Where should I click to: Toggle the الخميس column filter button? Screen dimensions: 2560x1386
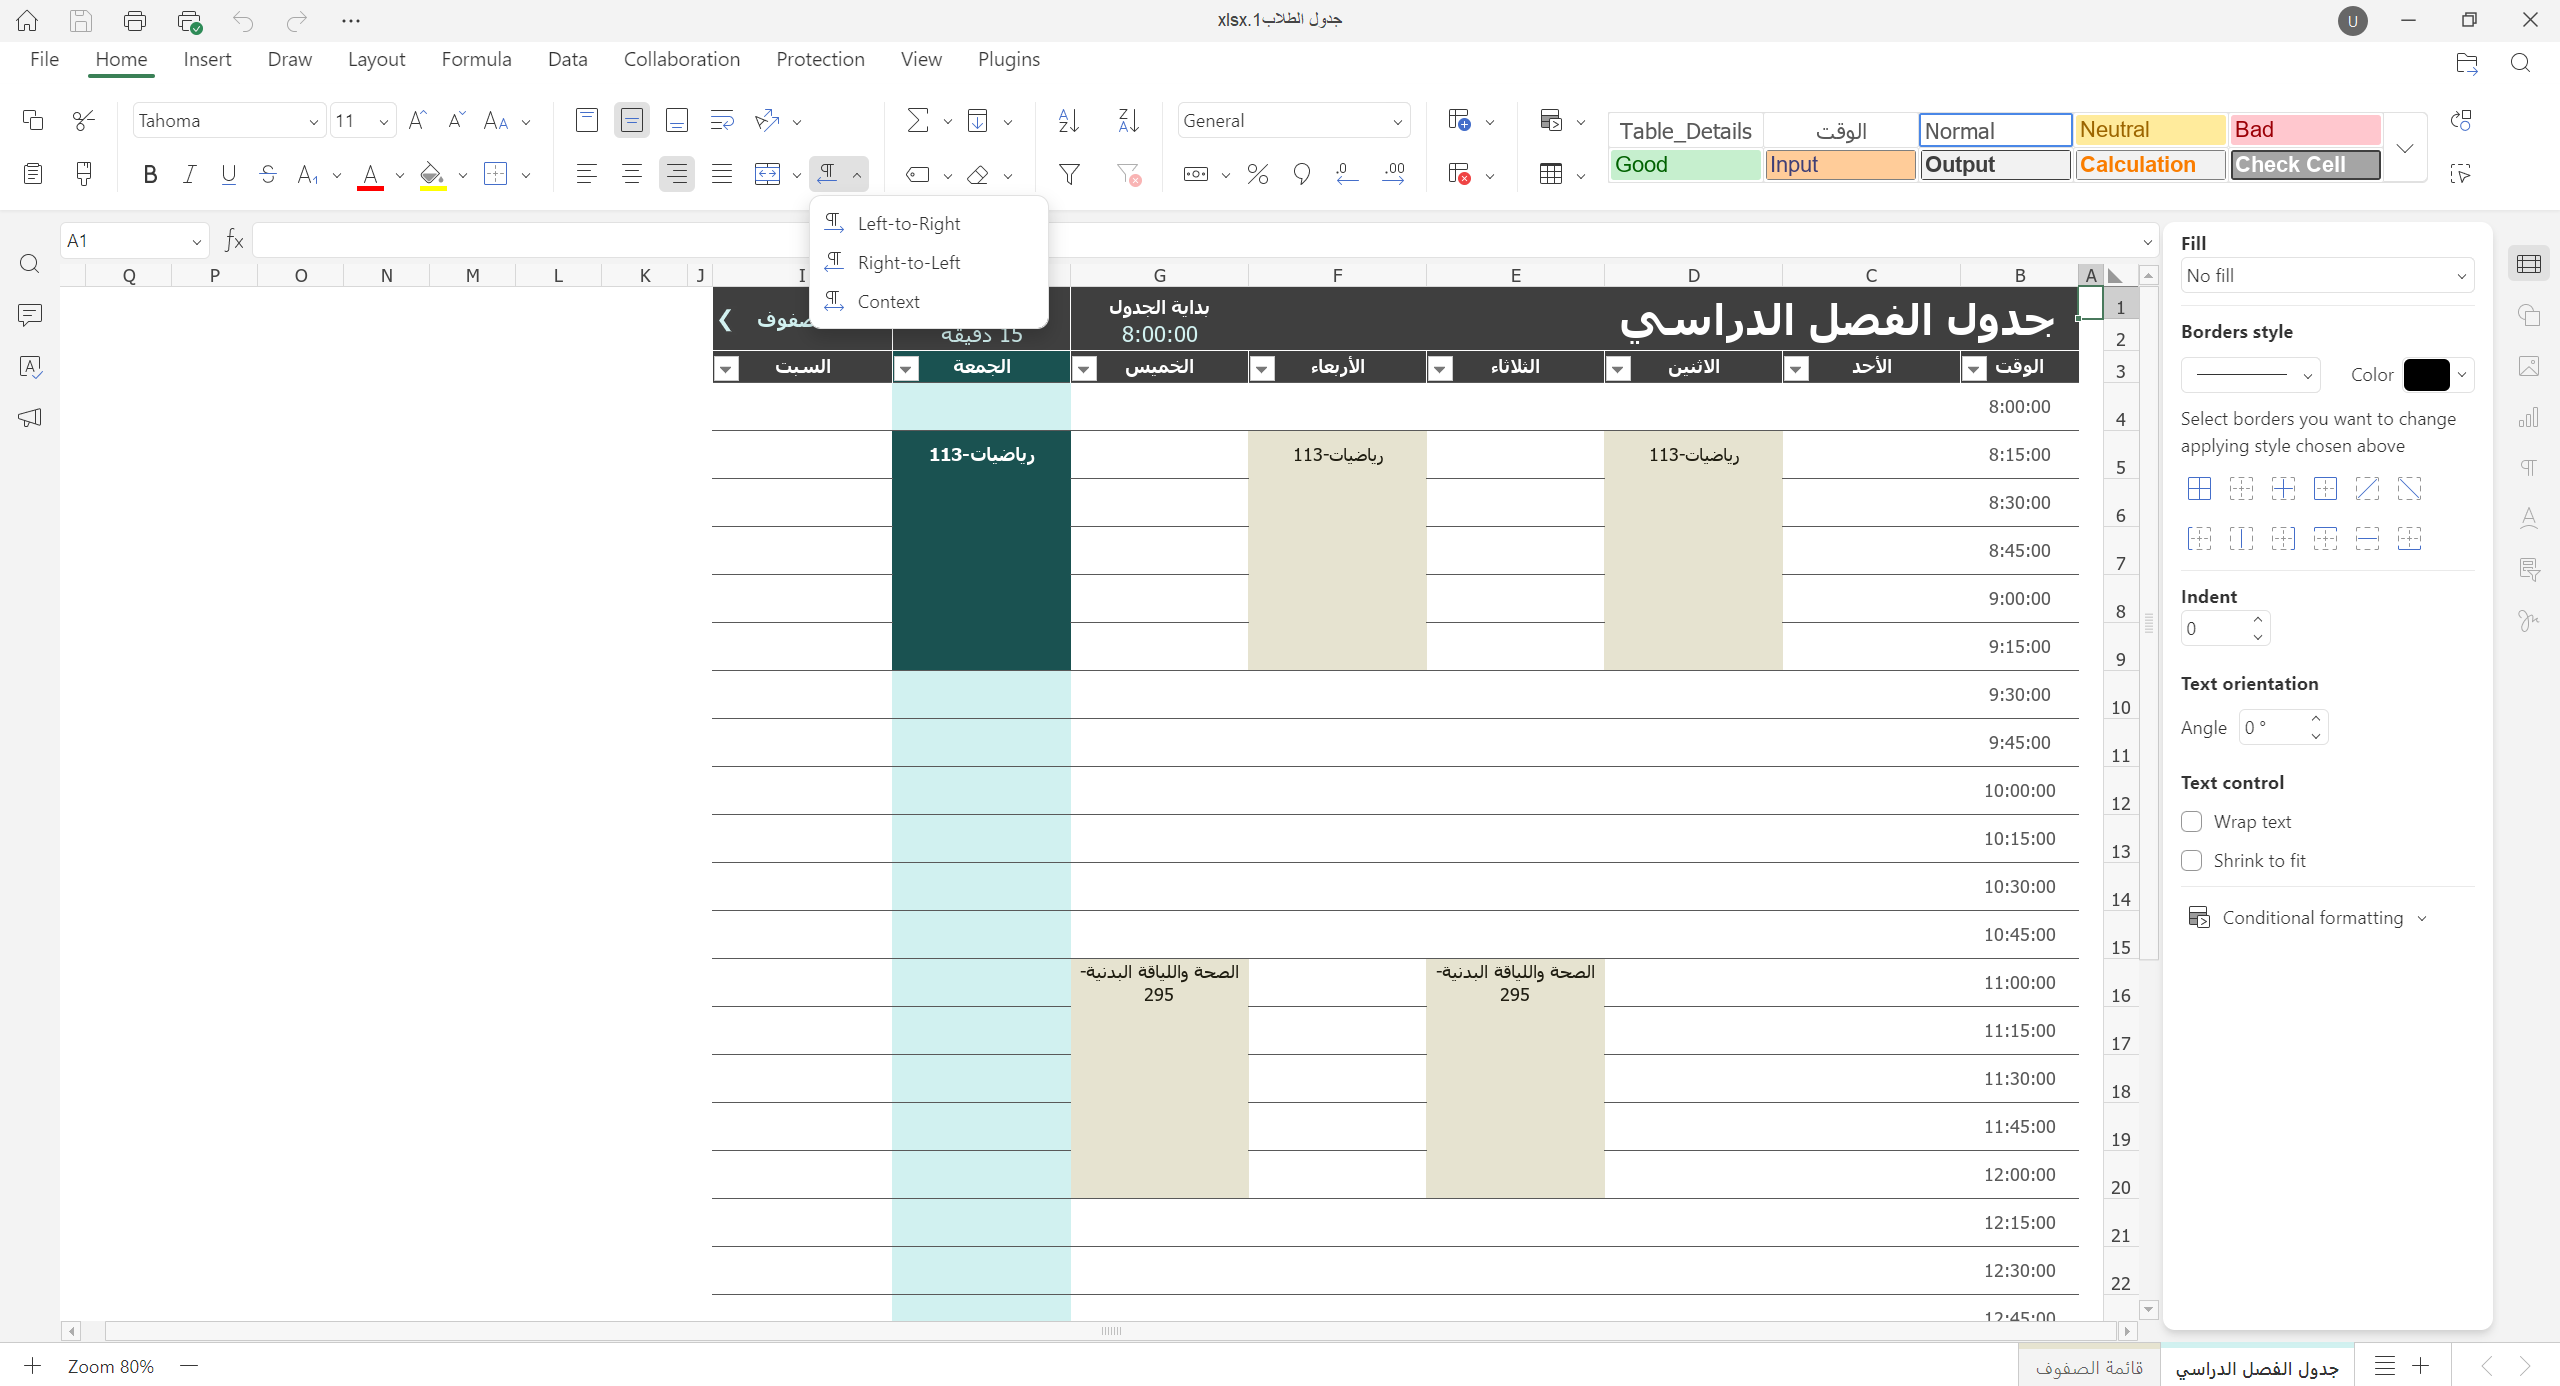click(x=1084, y=368)
